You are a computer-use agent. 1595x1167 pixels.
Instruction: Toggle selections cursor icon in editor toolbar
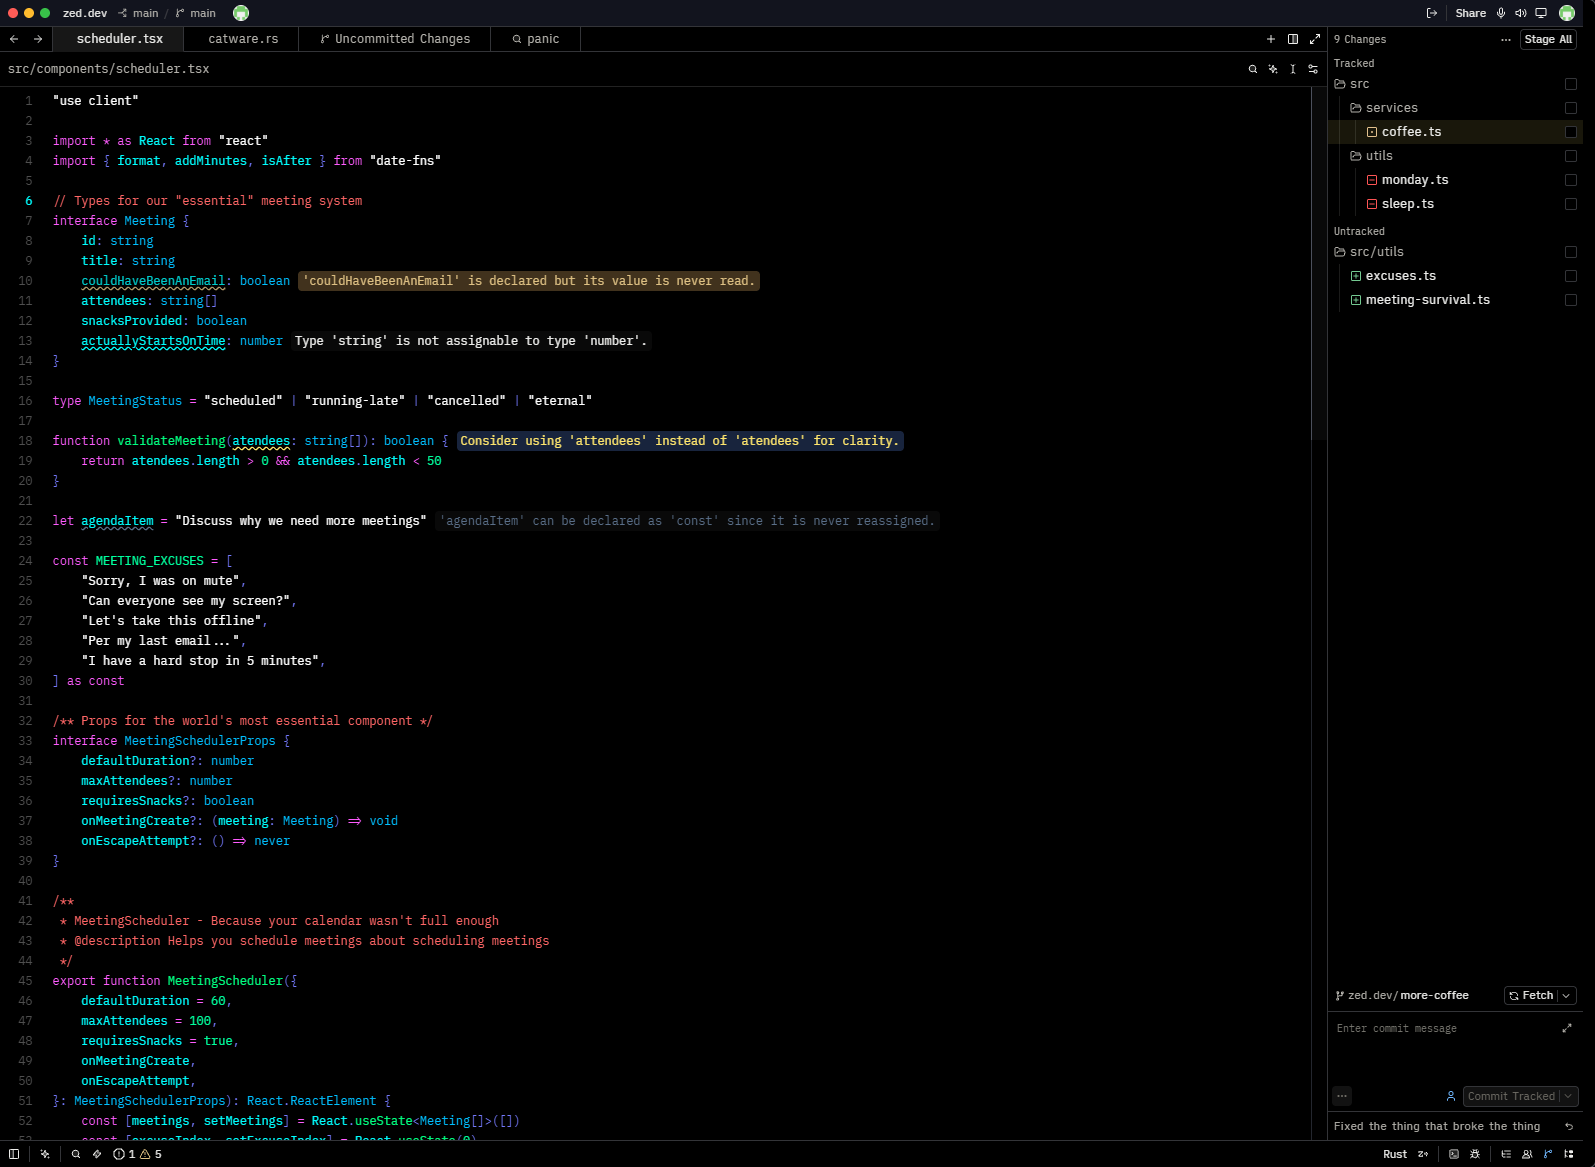pos(1293,69)
